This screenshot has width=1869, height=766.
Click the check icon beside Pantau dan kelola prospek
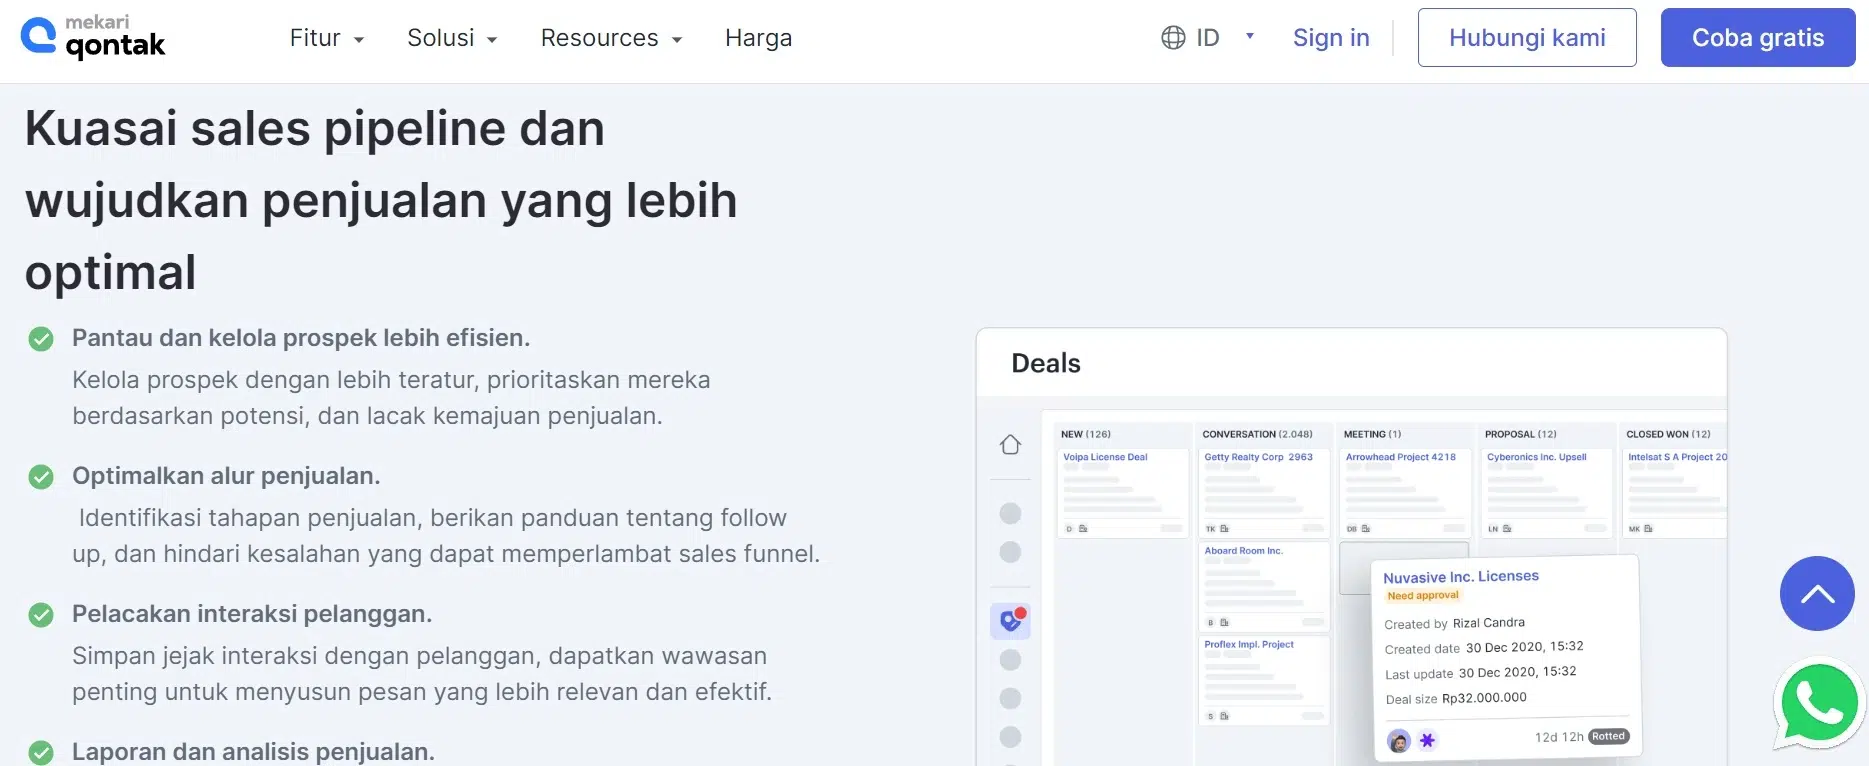coord(41,339)
